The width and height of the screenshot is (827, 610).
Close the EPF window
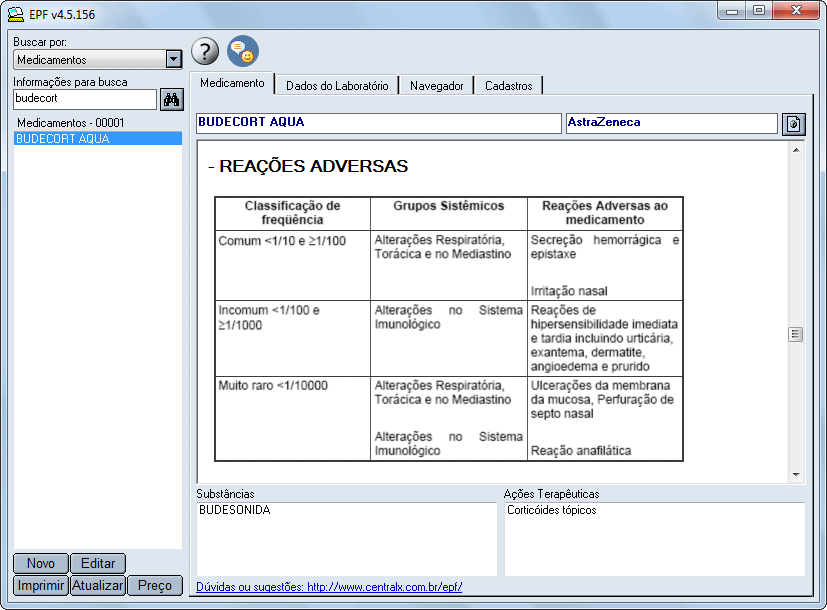796,11
